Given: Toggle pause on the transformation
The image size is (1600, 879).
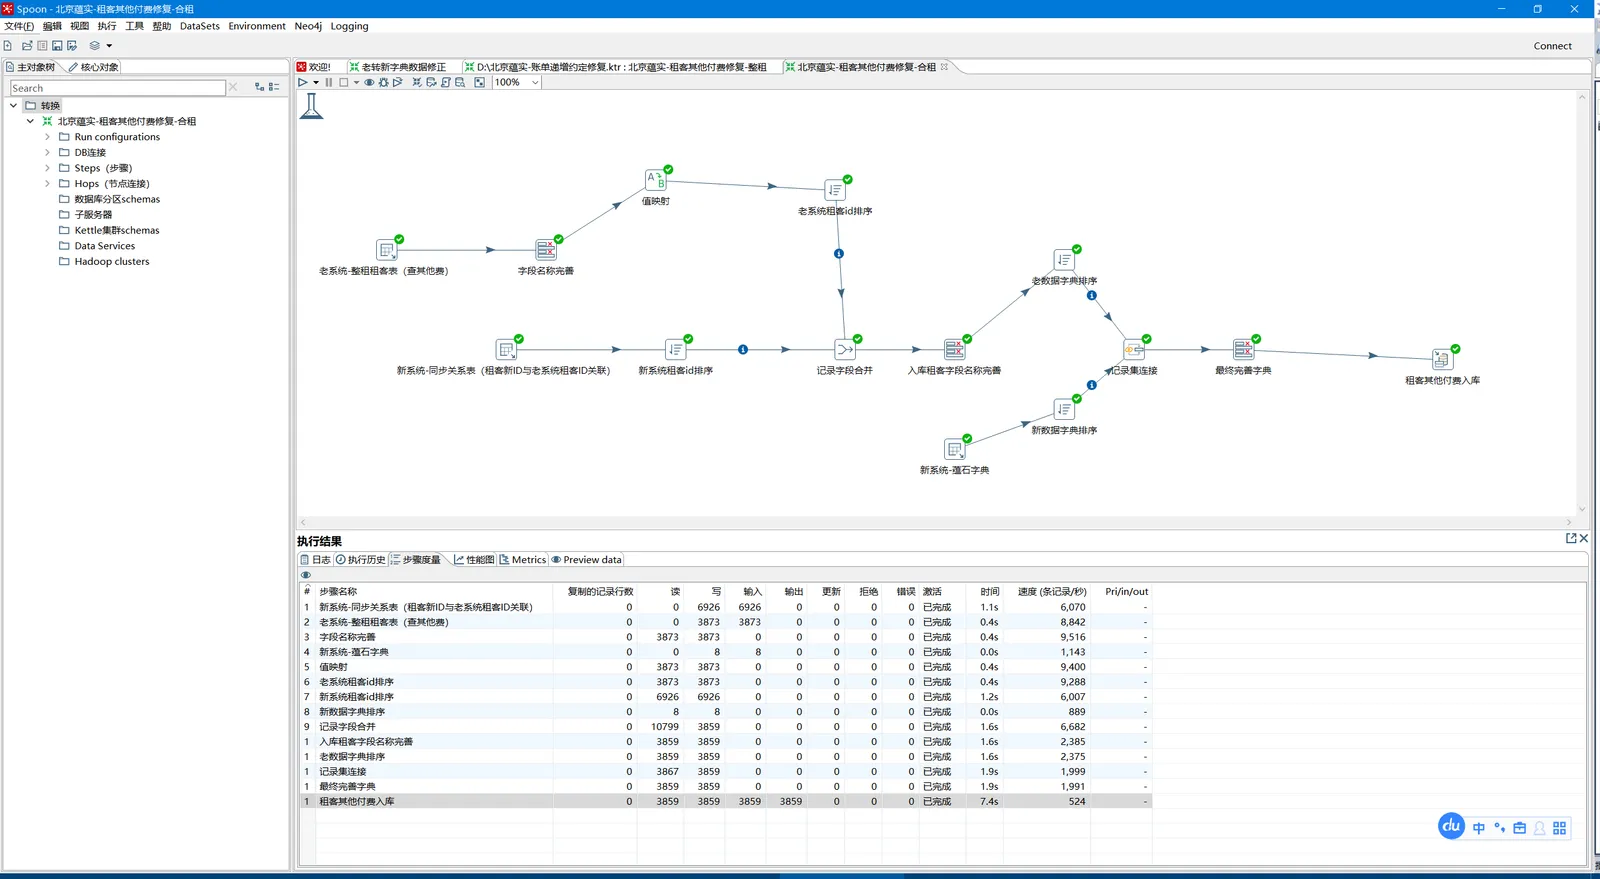Looking at the screenshot, I should 329,82.
